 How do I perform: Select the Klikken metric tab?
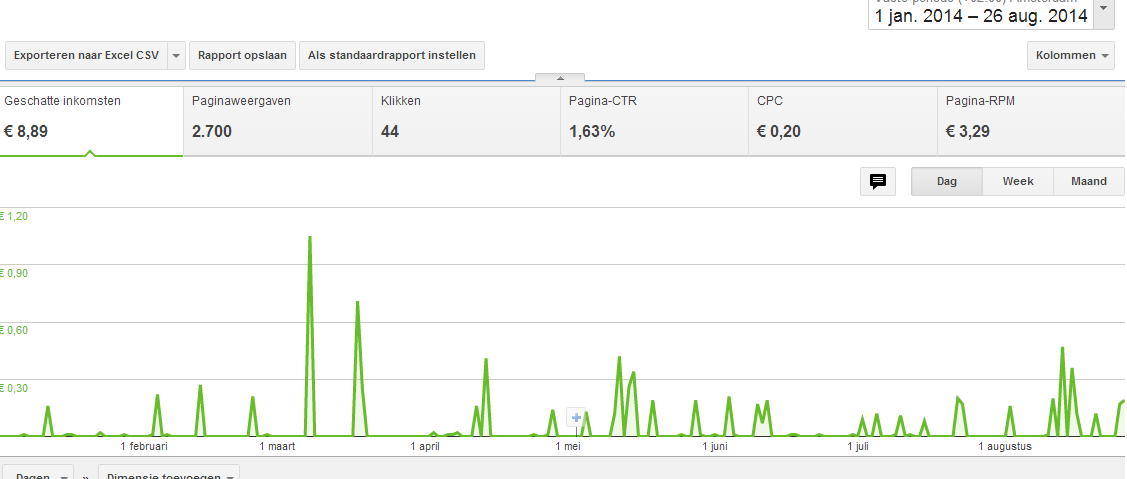click(x=466, y=121)
